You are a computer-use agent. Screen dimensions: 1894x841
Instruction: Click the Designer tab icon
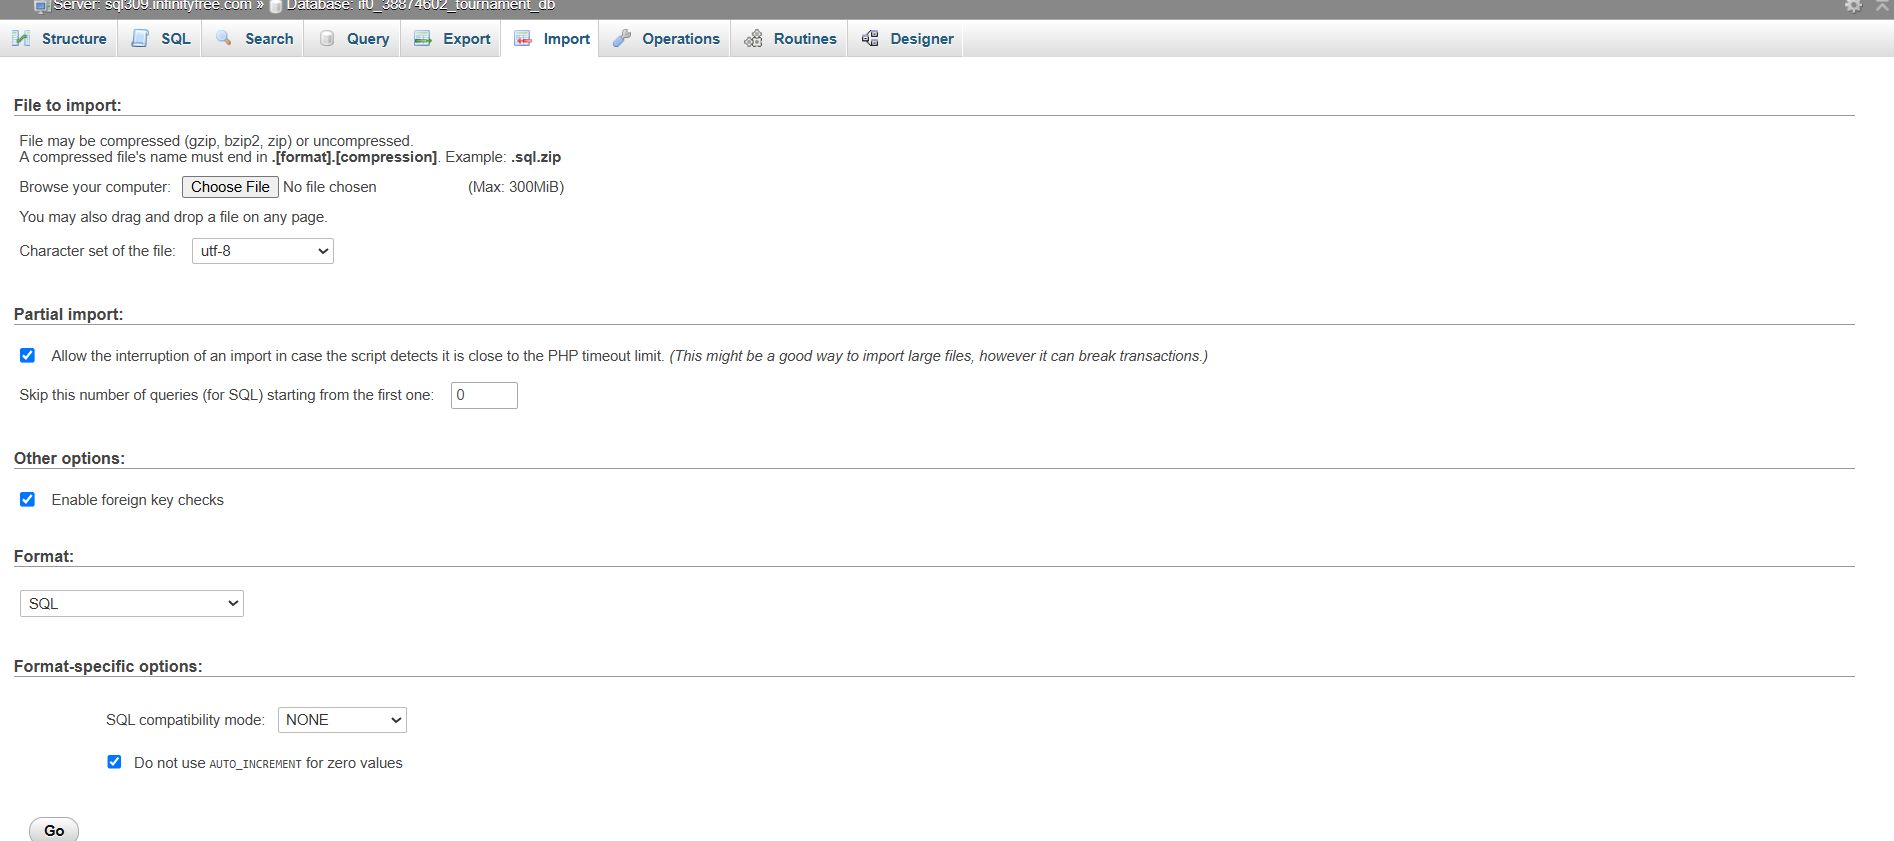click(x=870, y=38)
